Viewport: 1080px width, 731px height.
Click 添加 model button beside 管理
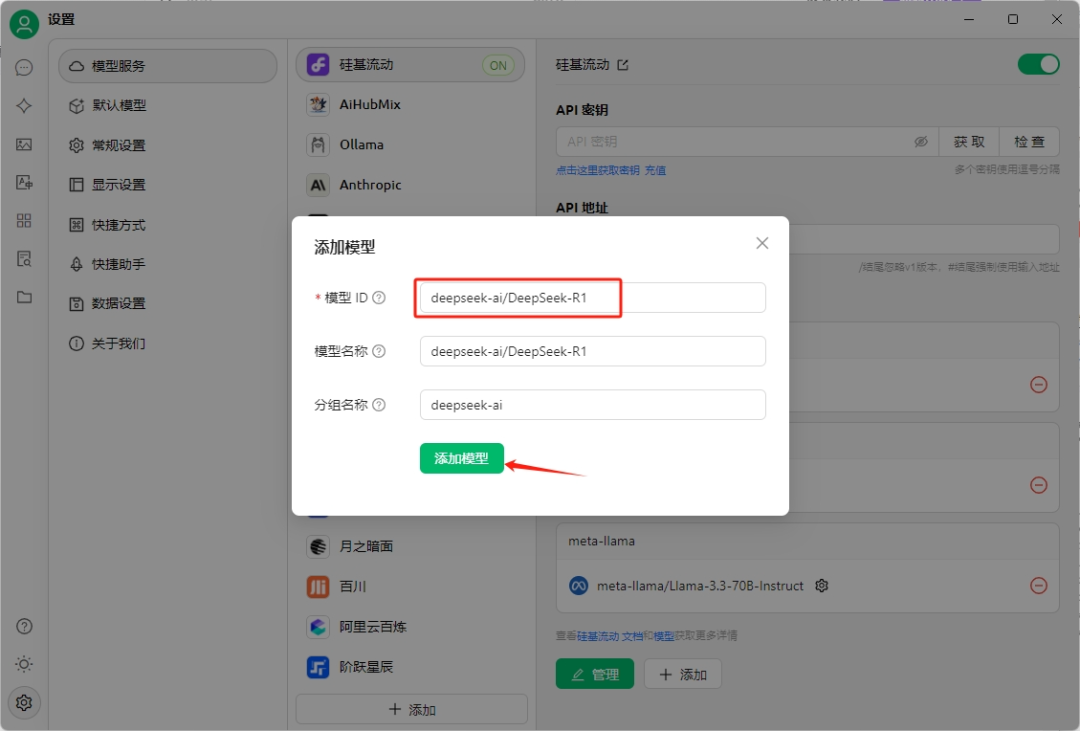click(x=683, y=675)
